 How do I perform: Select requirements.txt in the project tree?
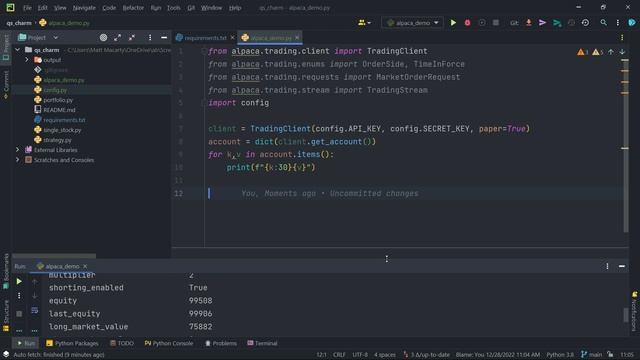point(64,120)
